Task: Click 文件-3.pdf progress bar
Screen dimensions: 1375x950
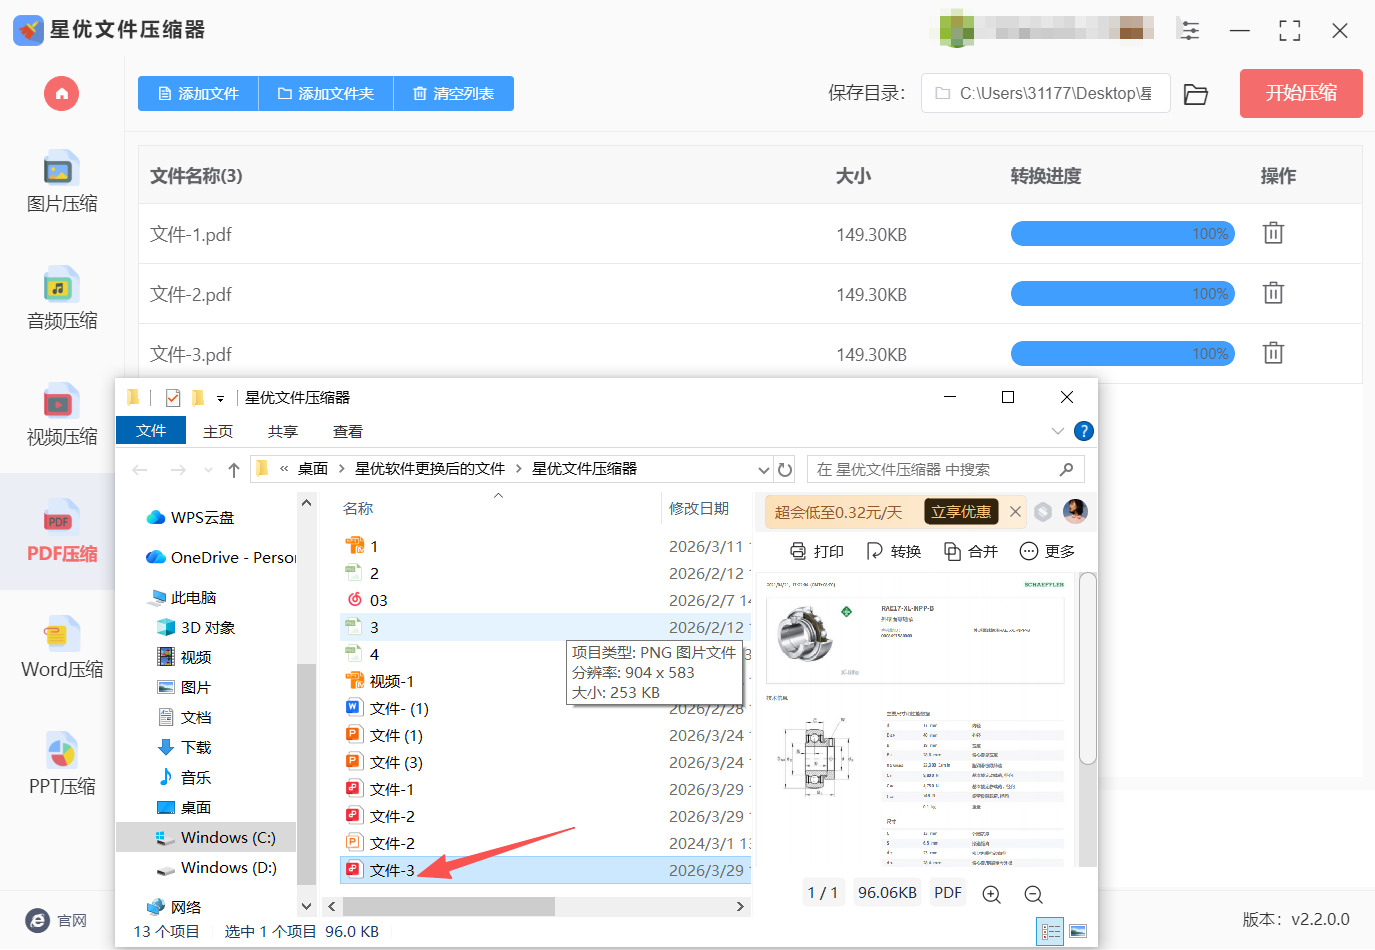Action: (1123, 353)
